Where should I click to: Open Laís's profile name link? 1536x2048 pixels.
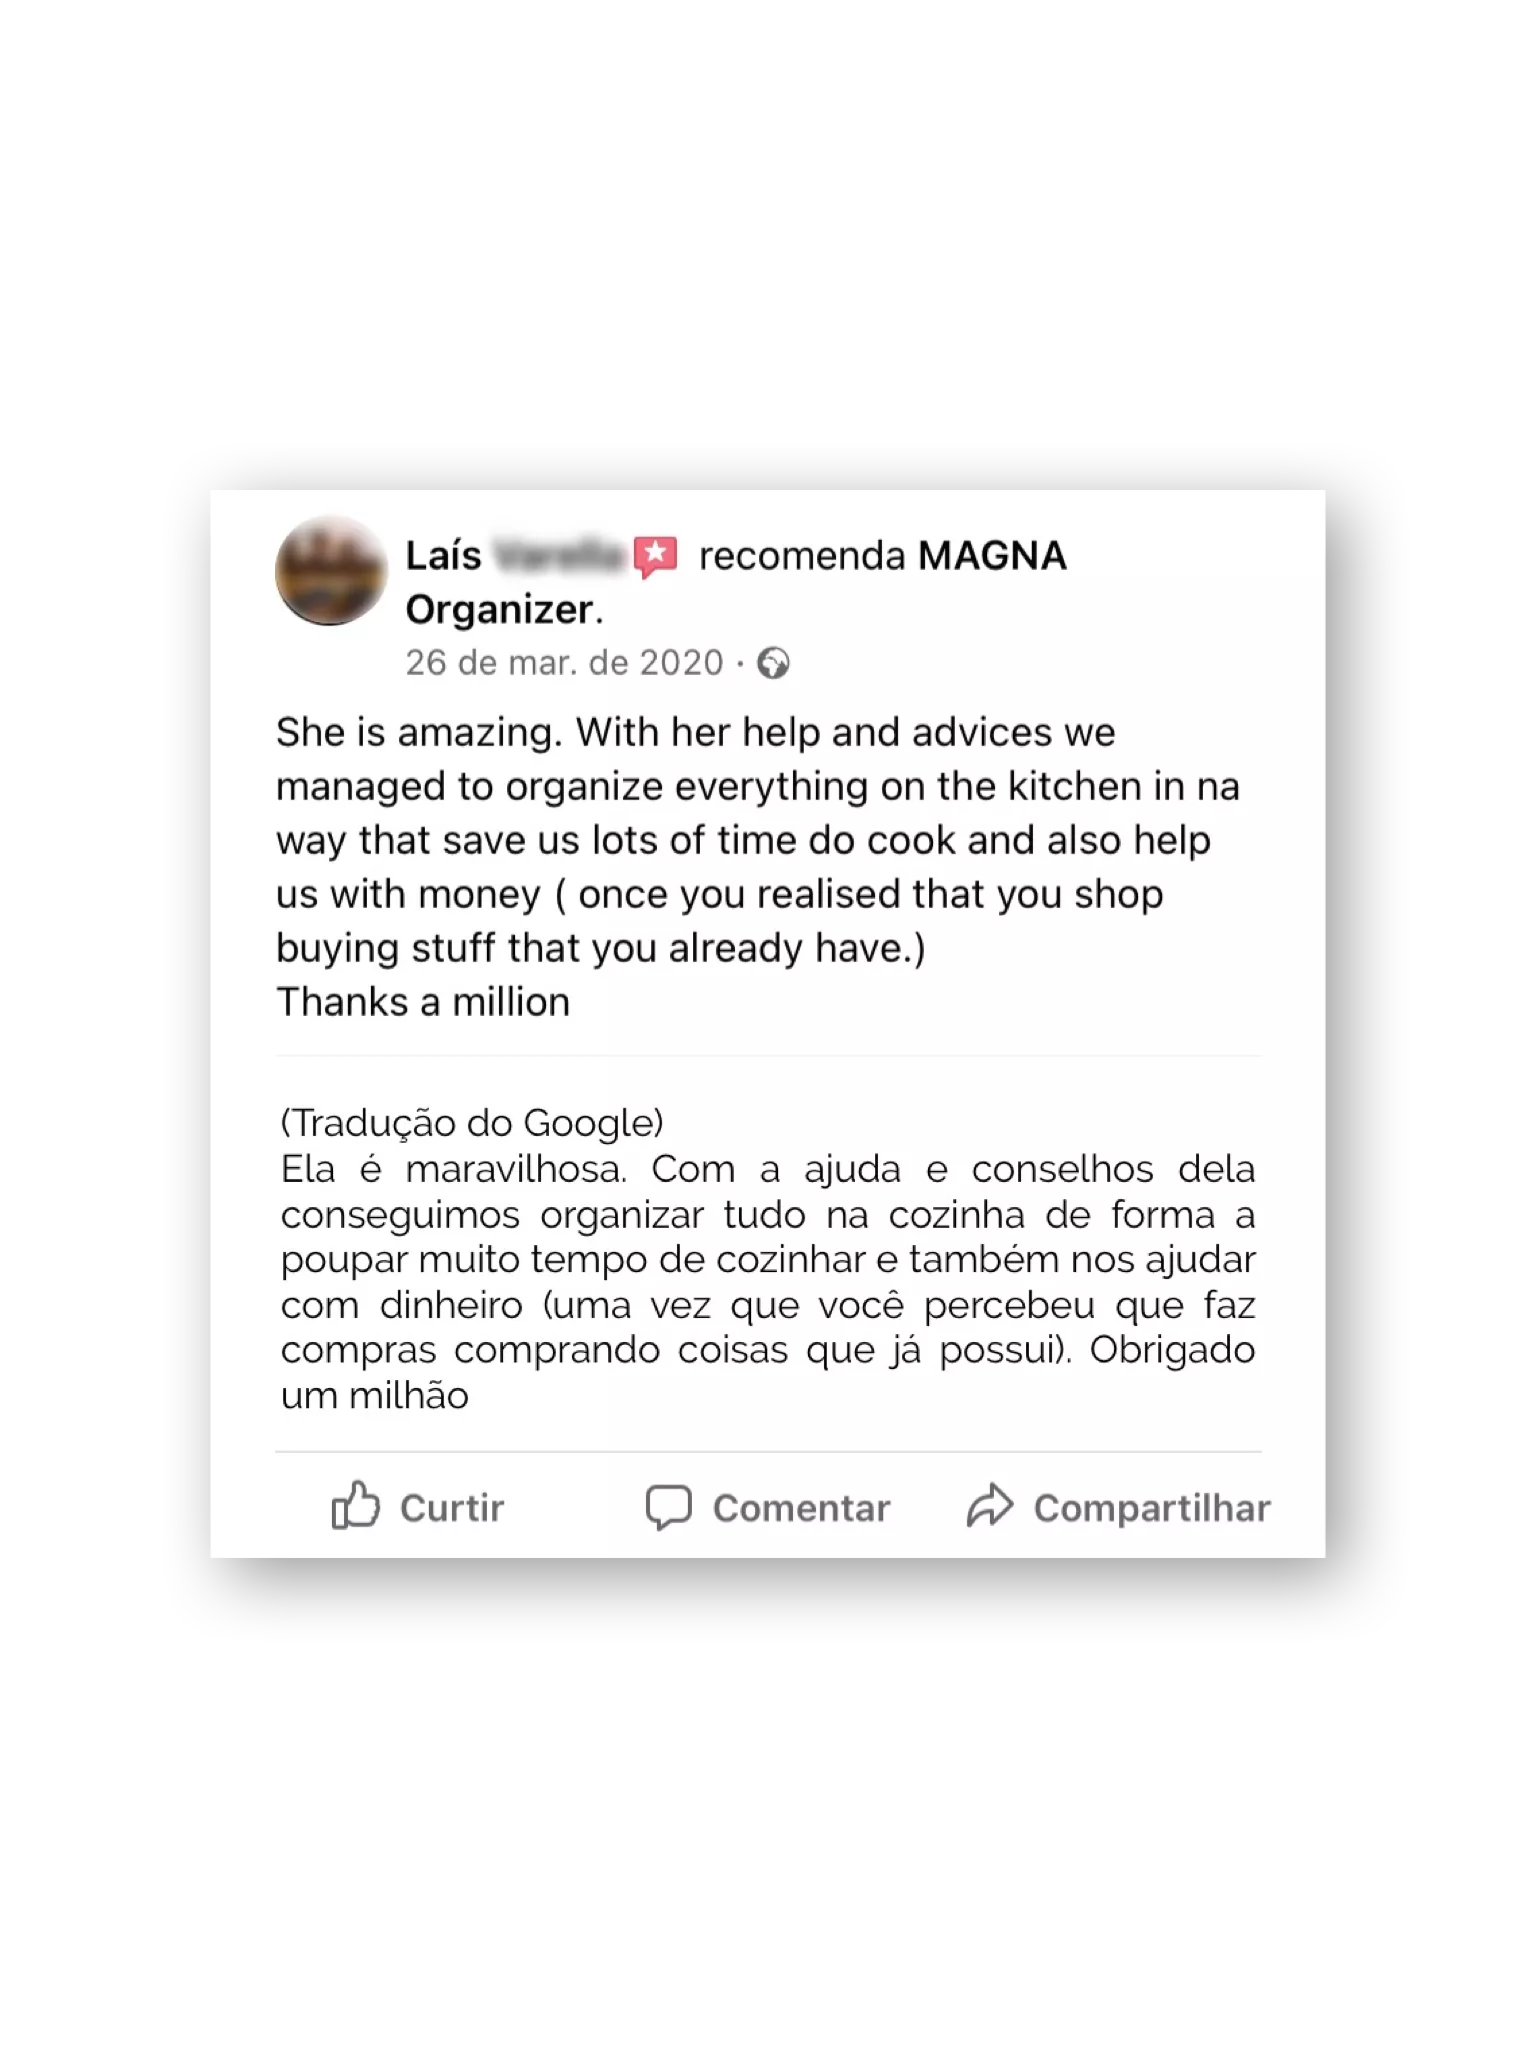pos(443,556)
